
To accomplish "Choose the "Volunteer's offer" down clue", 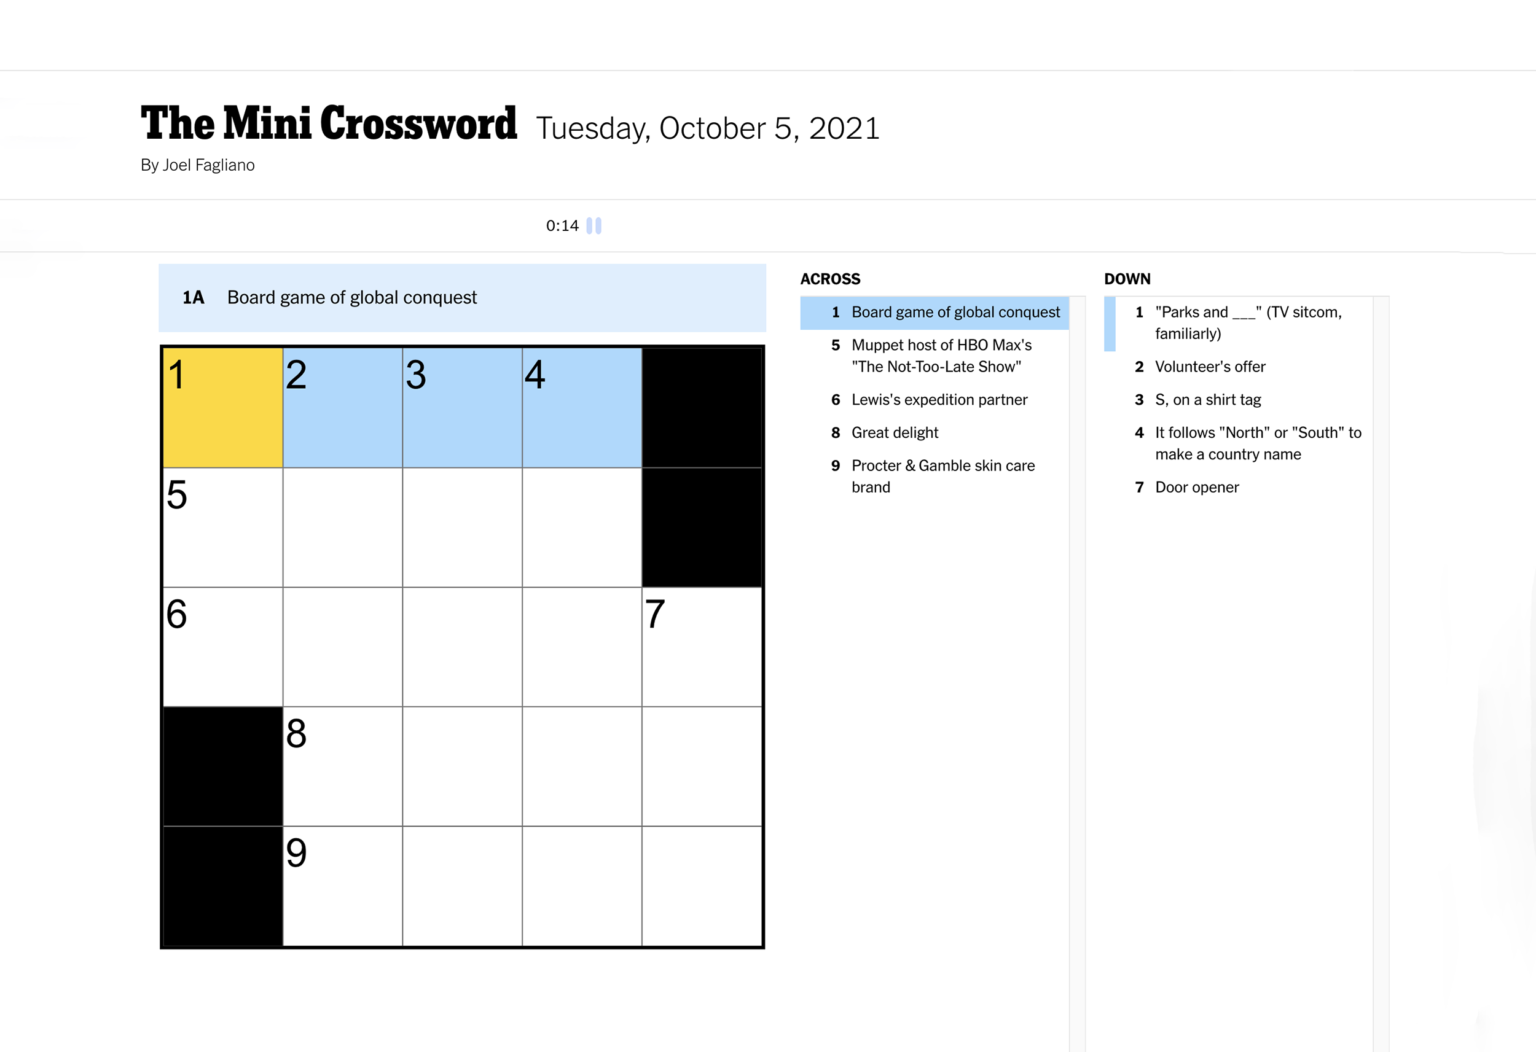I will 1210,367.
